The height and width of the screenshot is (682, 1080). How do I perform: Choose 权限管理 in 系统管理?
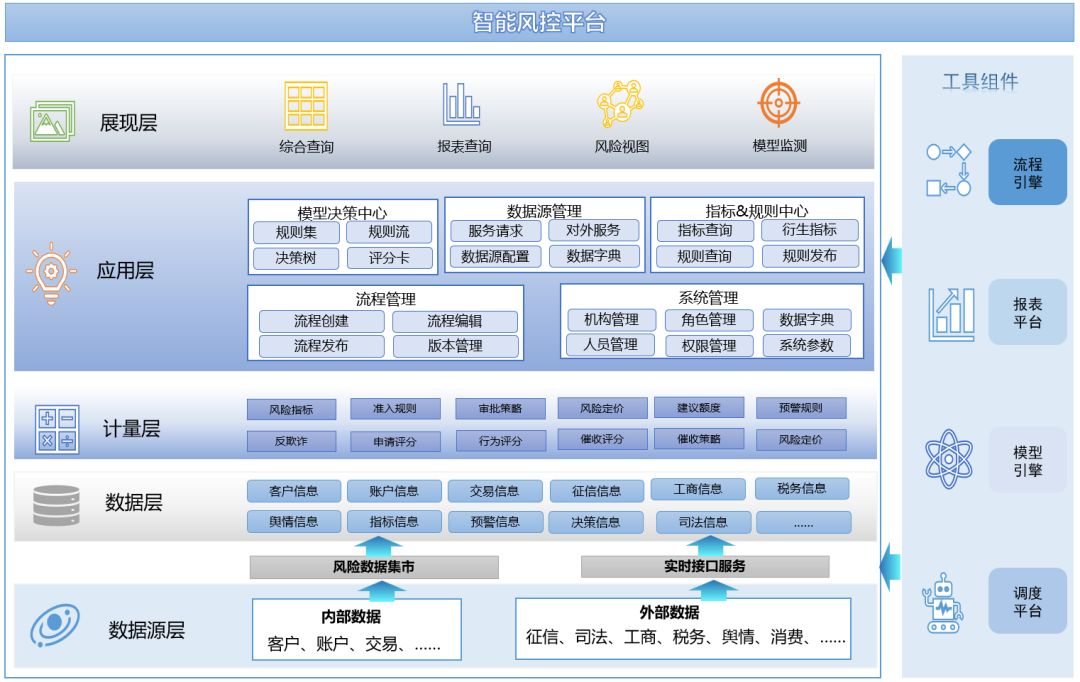708,345
